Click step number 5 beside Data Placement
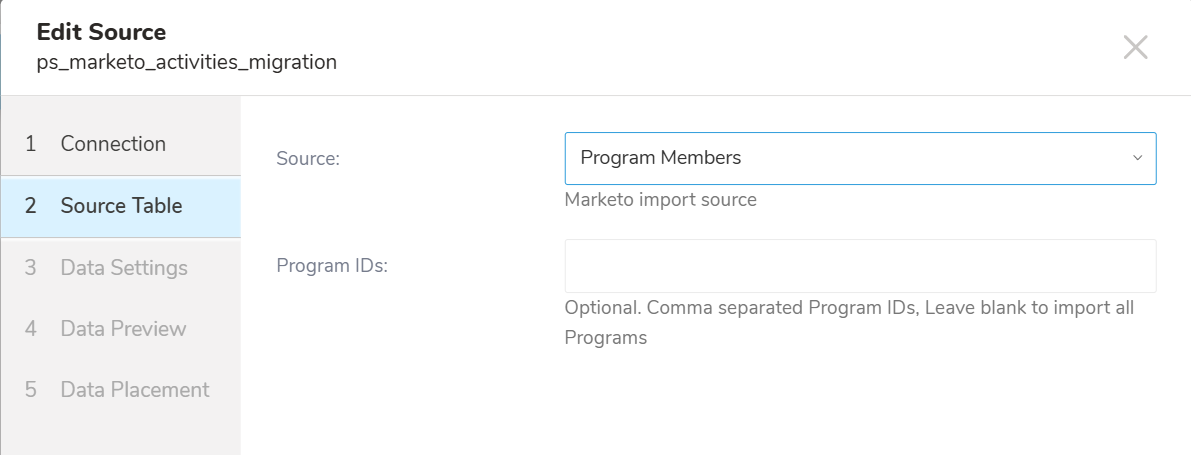Image resolution: width=1191 pixels, height=455 pixels. (x=30, y=390)
